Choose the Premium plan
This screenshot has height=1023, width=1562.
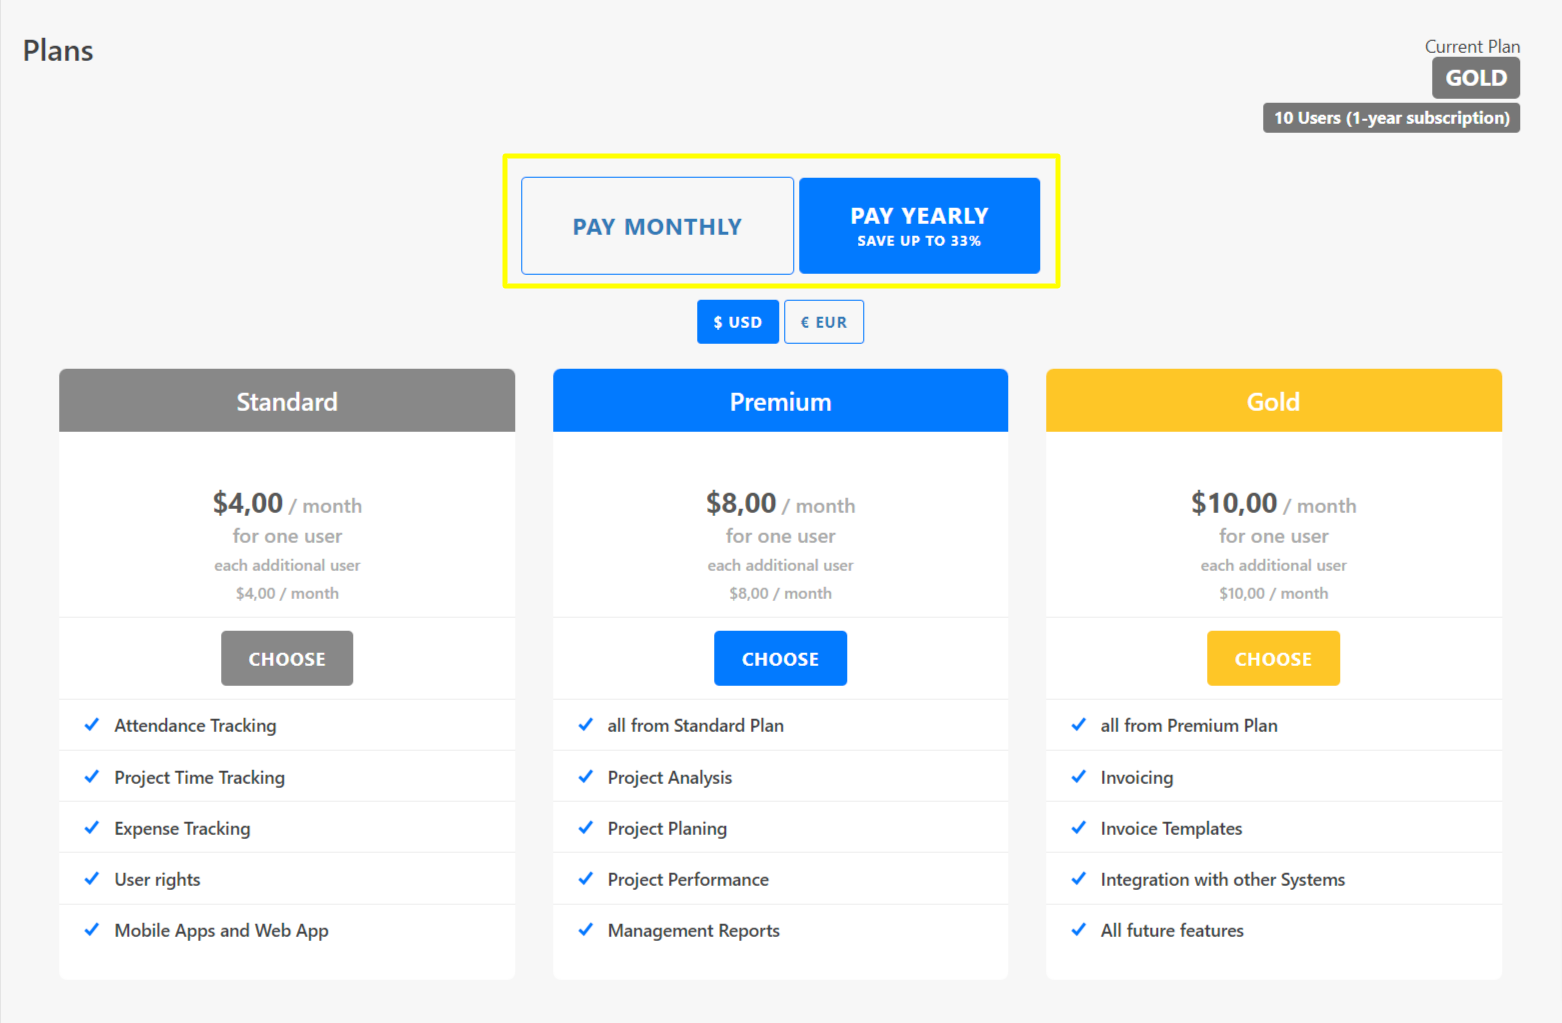(x=780, y=658)
